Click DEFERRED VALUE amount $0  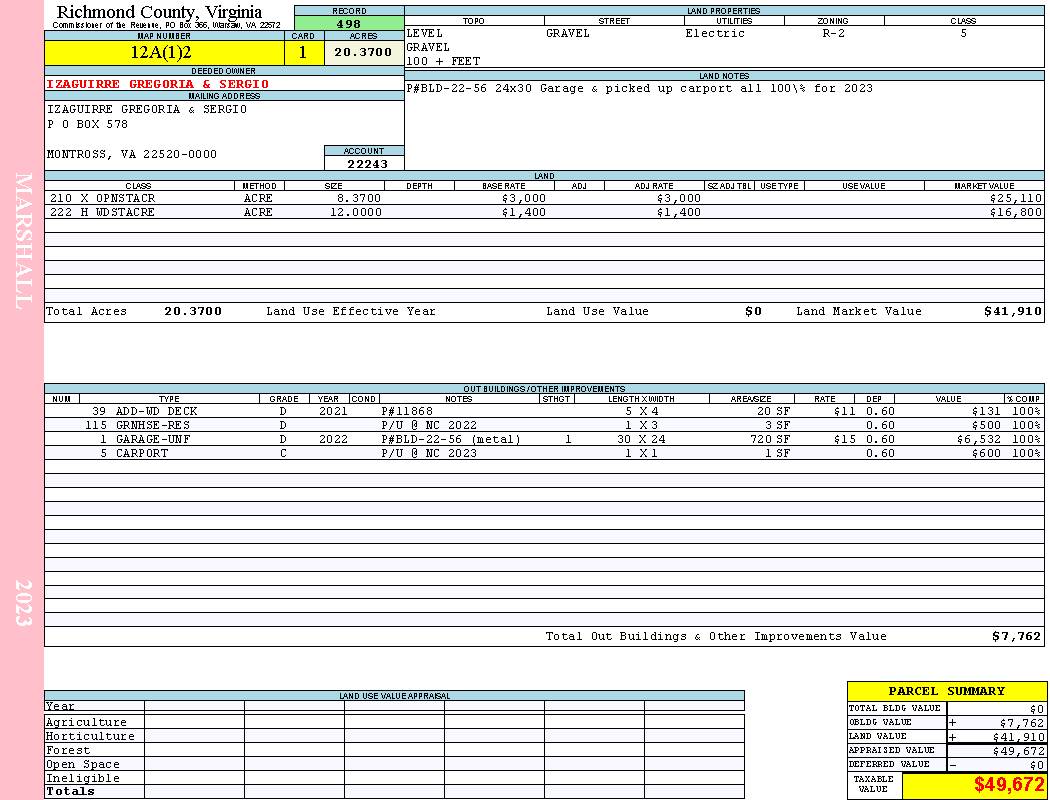[x=1037, y=765]
